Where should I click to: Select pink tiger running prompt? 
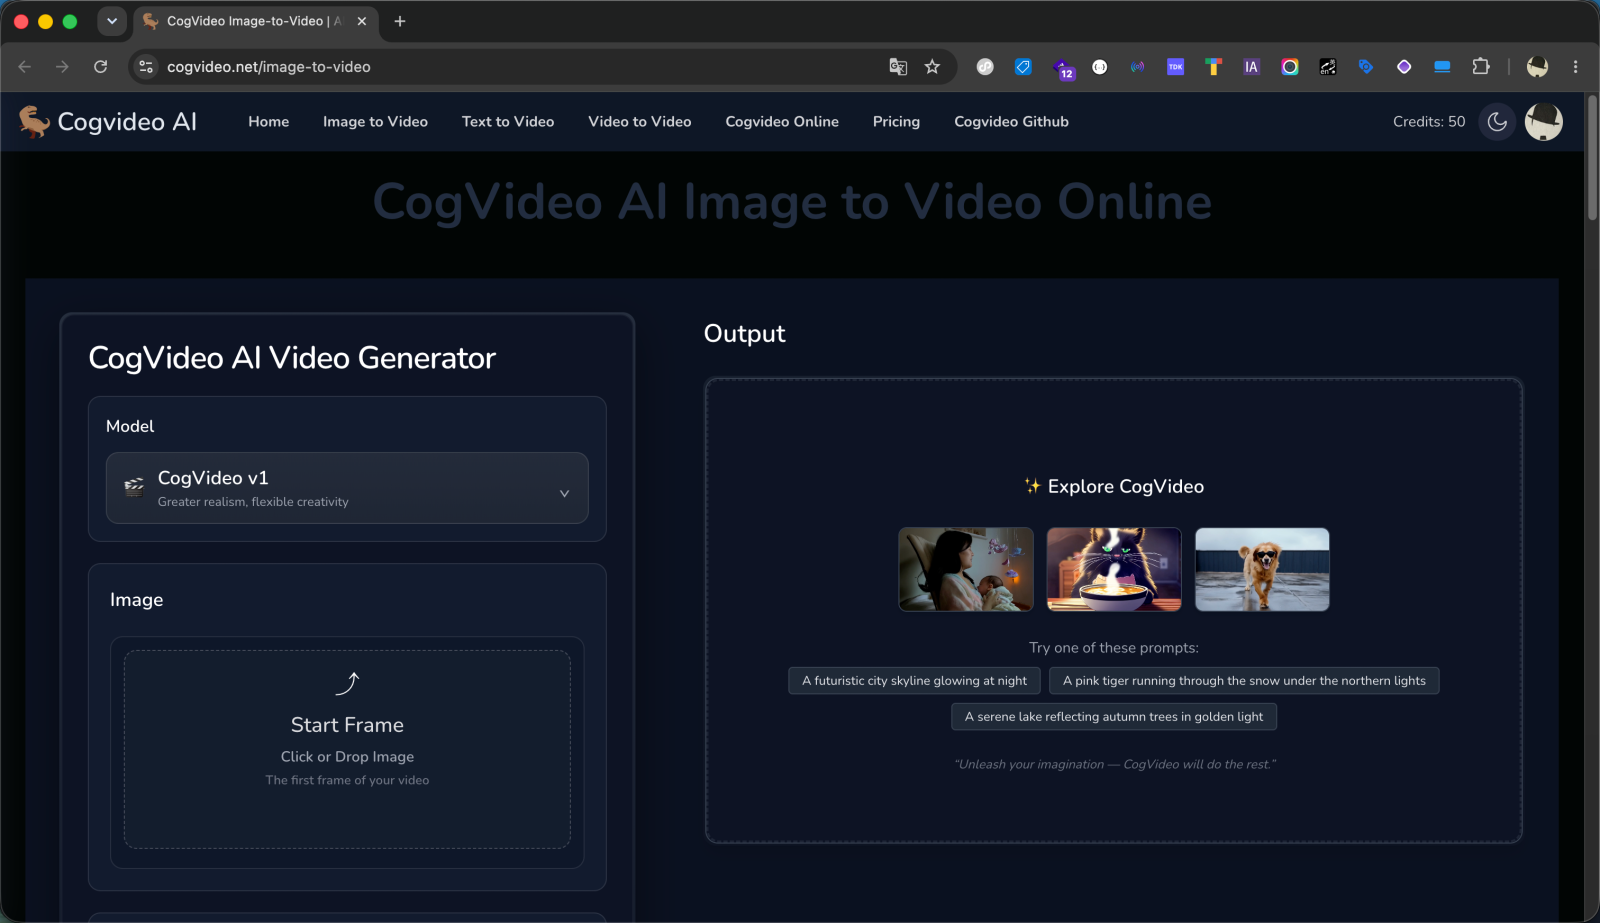[1244, 681]
